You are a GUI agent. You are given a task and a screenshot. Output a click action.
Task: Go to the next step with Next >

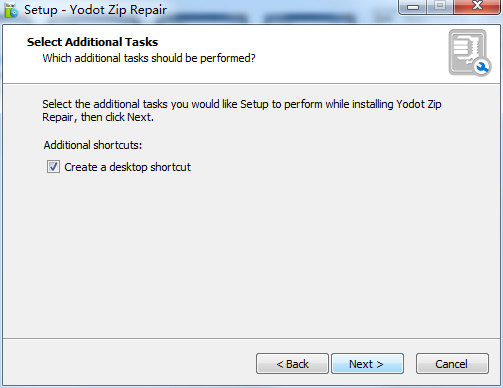pyautogui.click(x=367, y=364)
